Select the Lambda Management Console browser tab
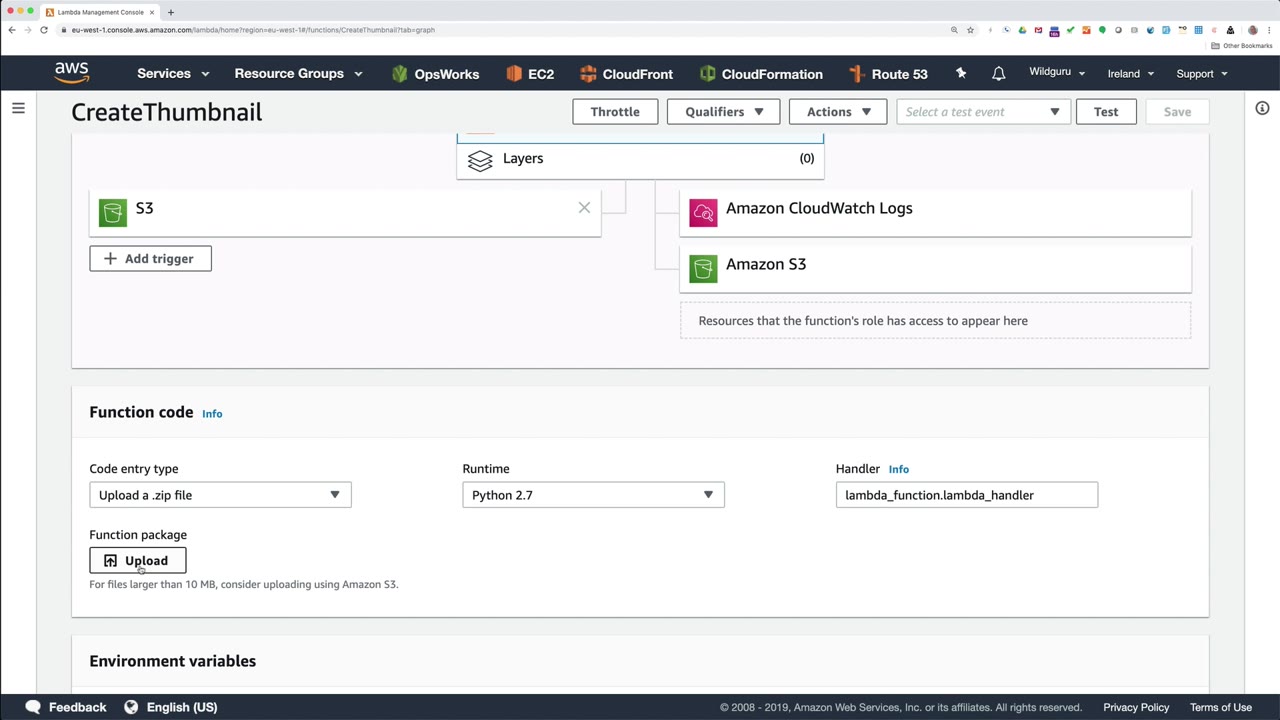Image resolution: width=1280 pixels, height=720 pixels. [100, 12]
